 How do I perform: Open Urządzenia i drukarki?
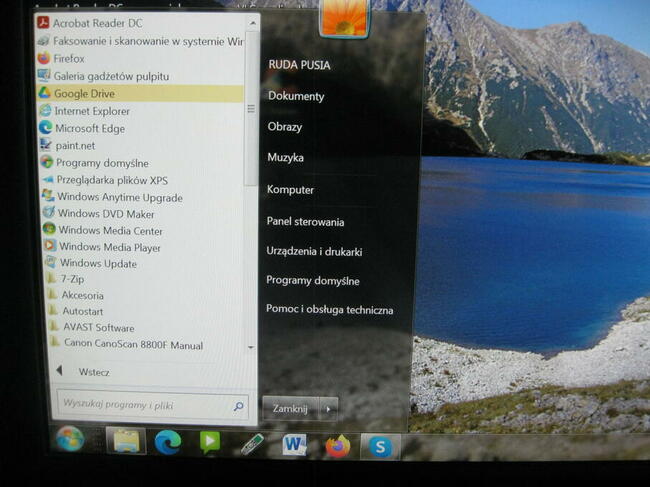(314, 252)
